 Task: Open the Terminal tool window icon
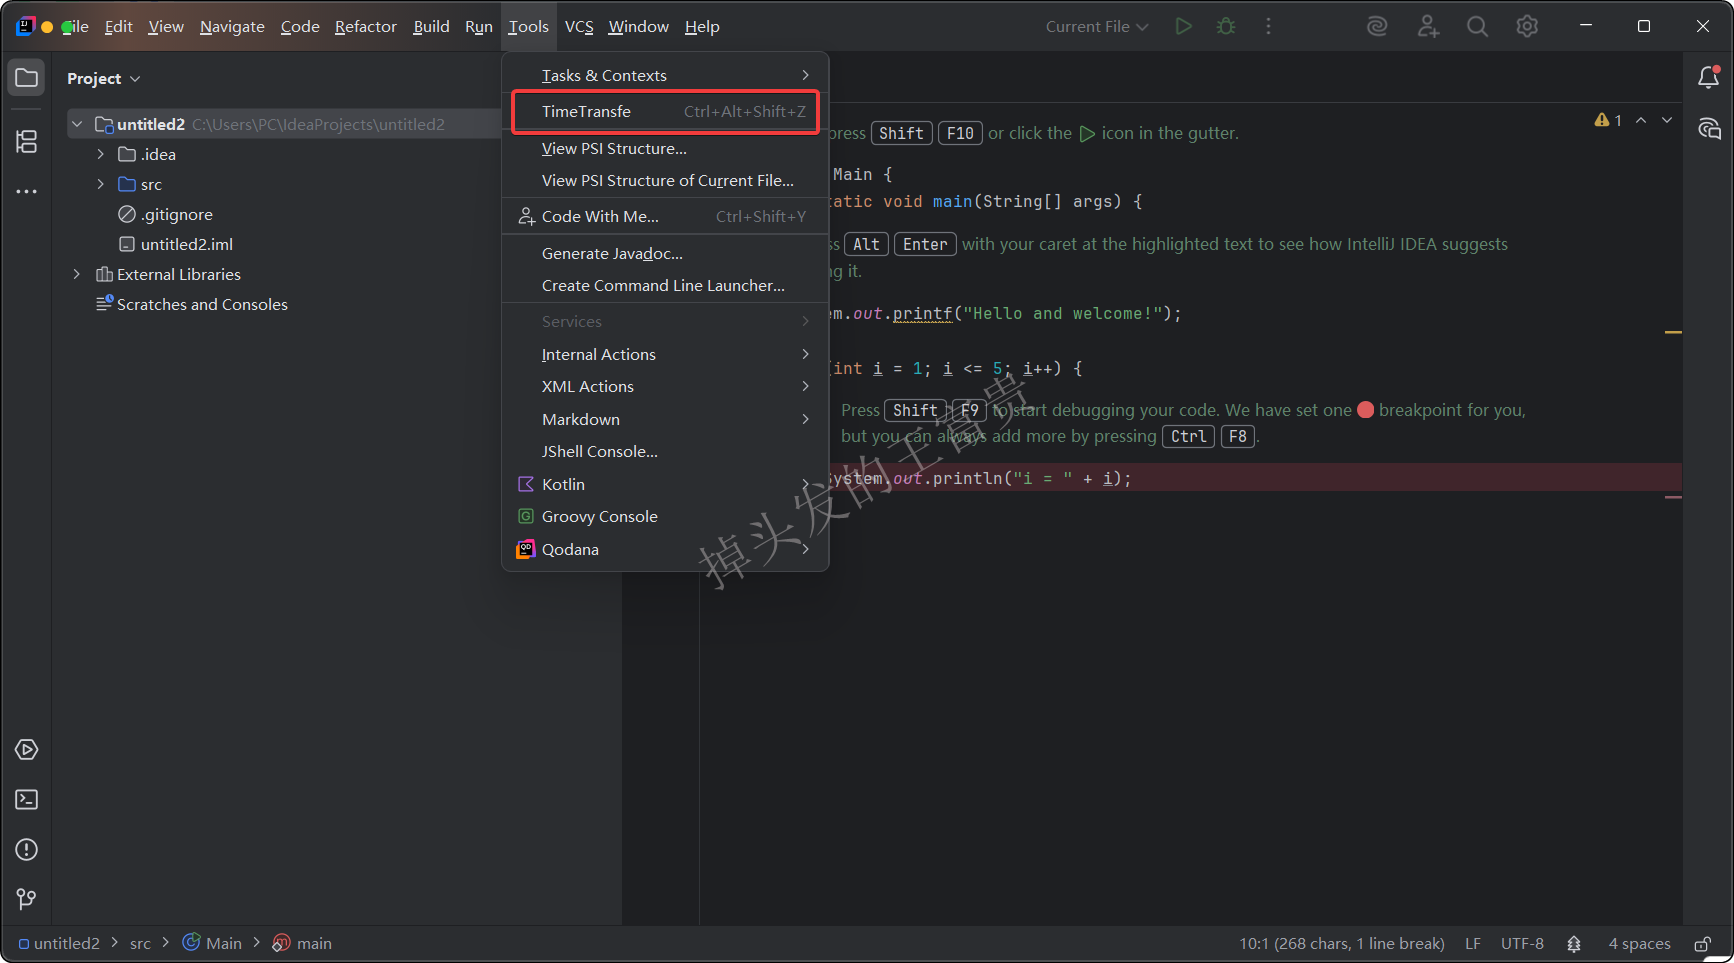[27, 800]
